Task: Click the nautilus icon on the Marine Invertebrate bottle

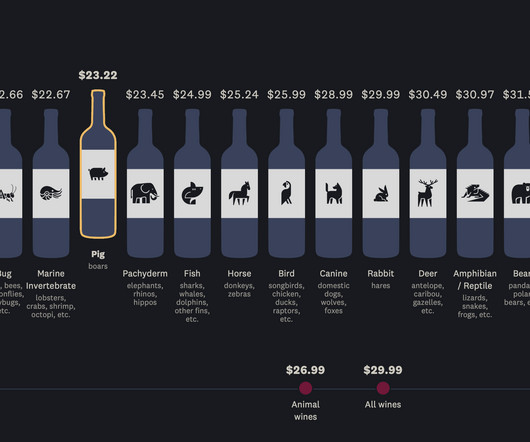Action: 51,193
